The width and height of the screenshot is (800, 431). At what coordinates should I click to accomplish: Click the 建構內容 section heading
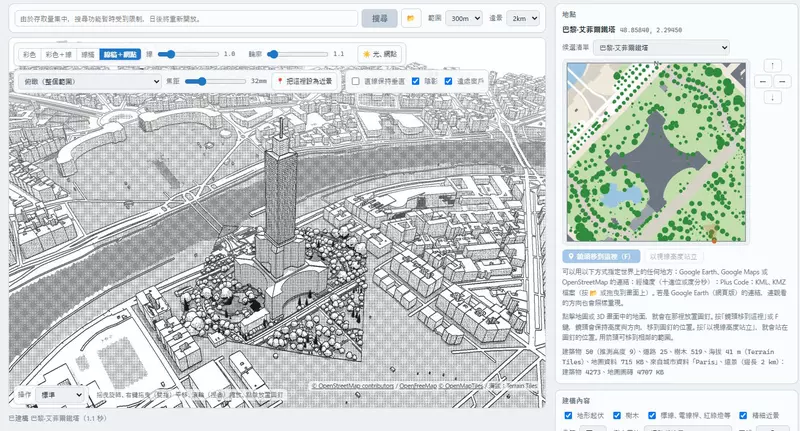click(x=576, y=400)
